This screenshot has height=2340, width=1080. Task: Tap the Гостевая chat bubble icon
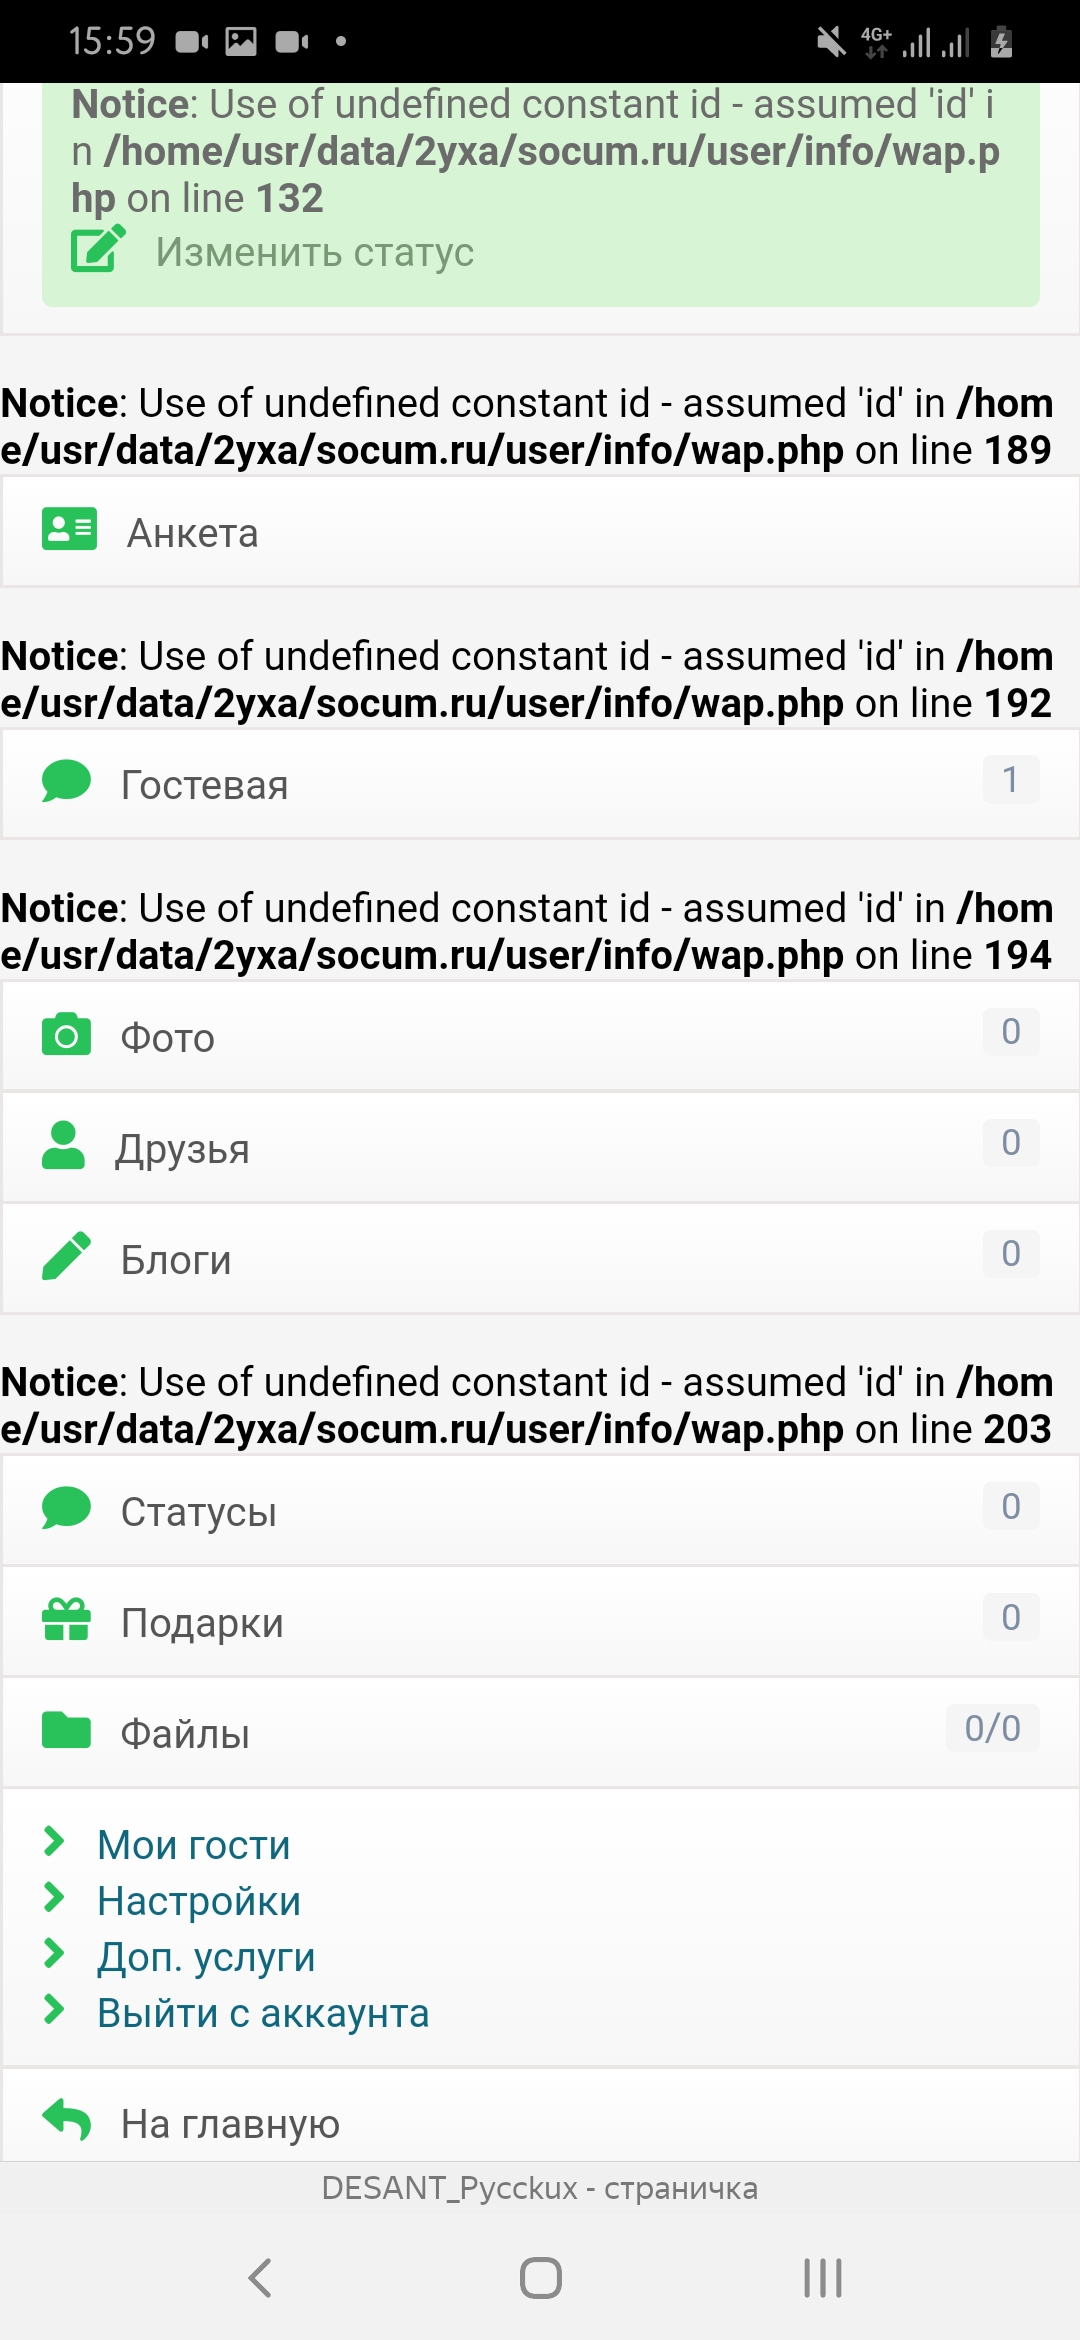coord(66,781)
